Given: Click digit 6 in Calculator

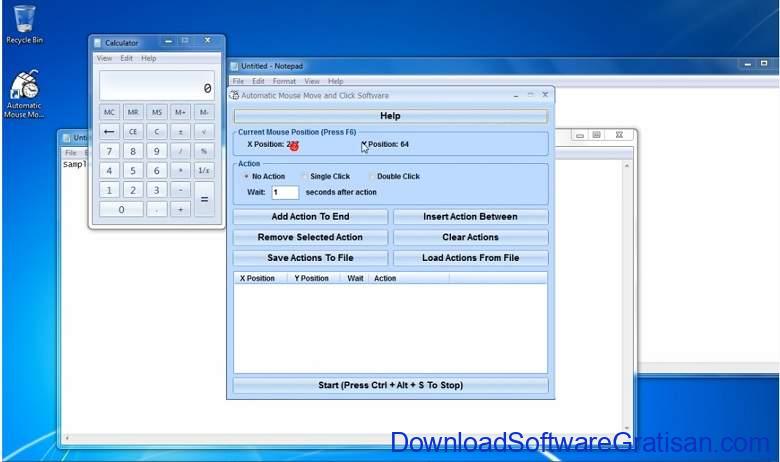Looking at the screenshot, I should click(x=157, y=171).
